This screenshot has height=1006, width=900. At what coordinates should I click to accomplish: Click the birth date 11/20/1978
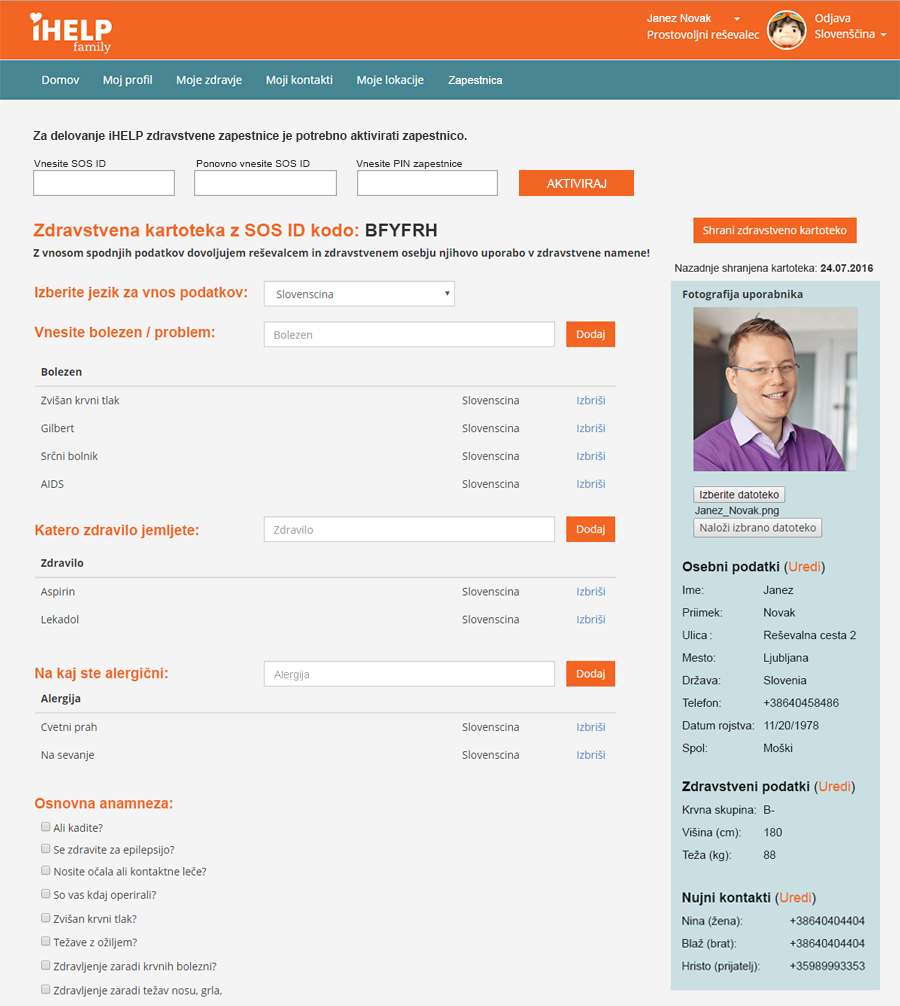791,726
